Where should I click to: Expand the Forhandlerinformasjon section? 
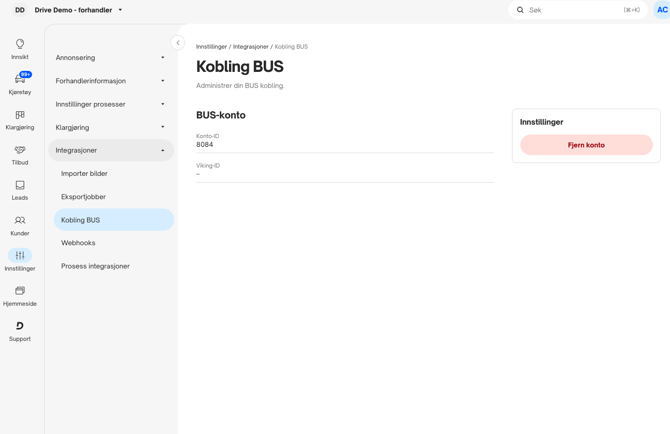click(x=111, y=81)
